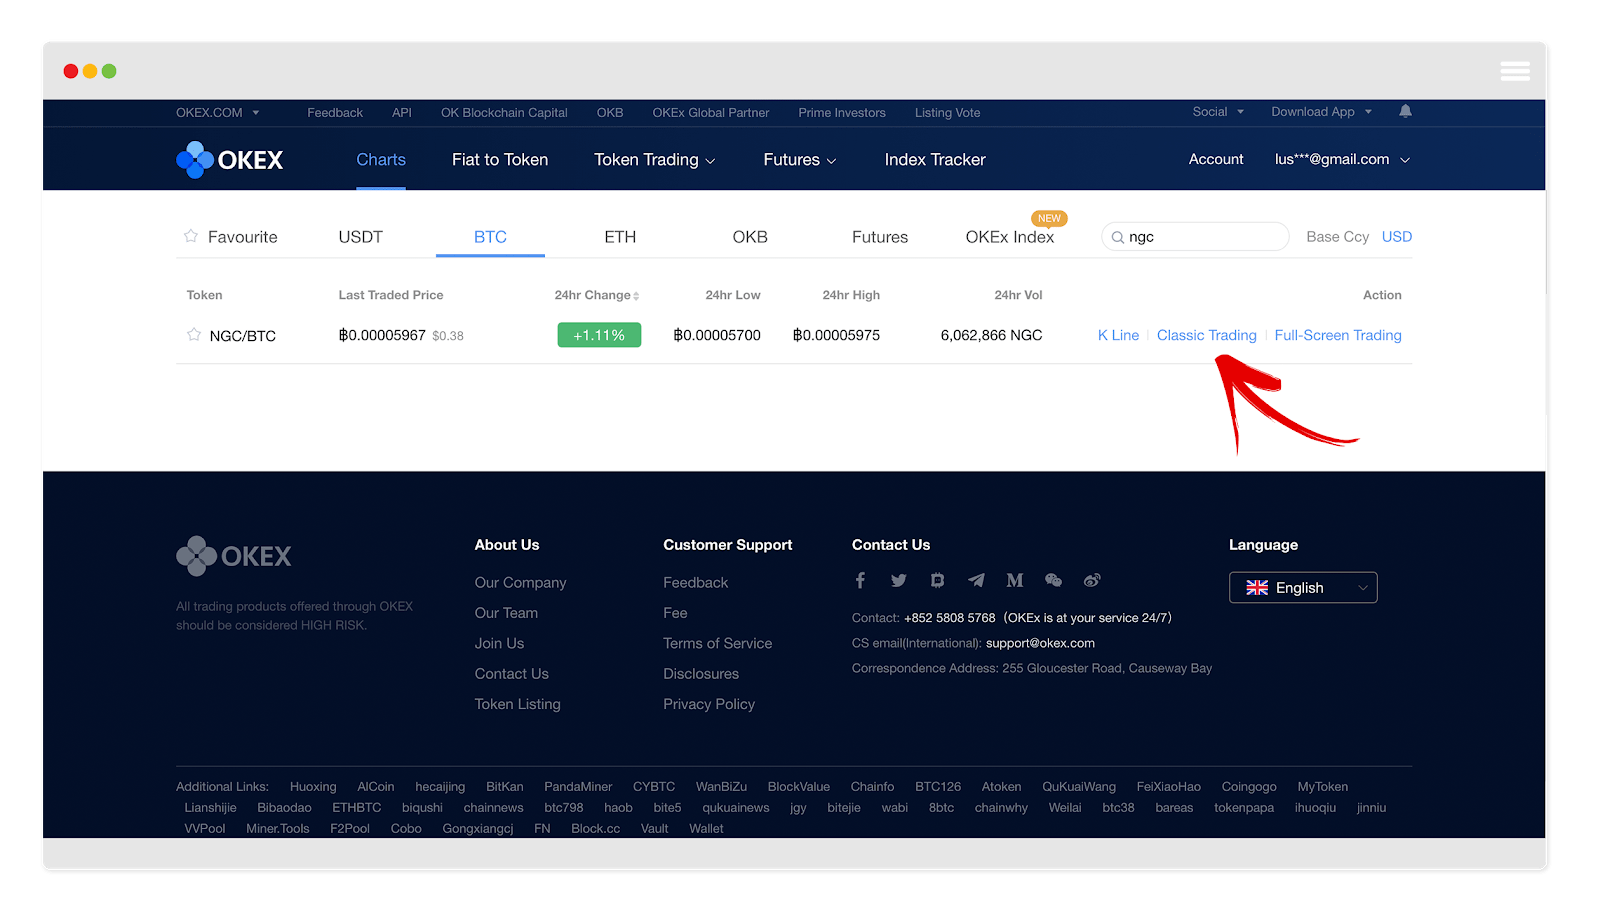Open Classic Trading for NGC/BTC
Viewport: 1600px width, 902px height.
1206,335
